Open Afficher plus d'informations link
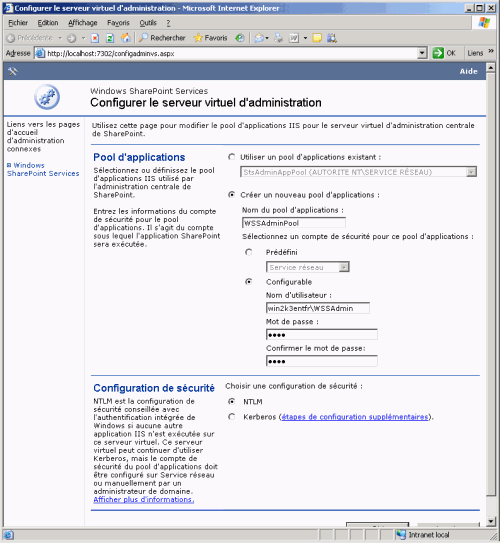This screenshot has width=500, height=543. (144, 499)
